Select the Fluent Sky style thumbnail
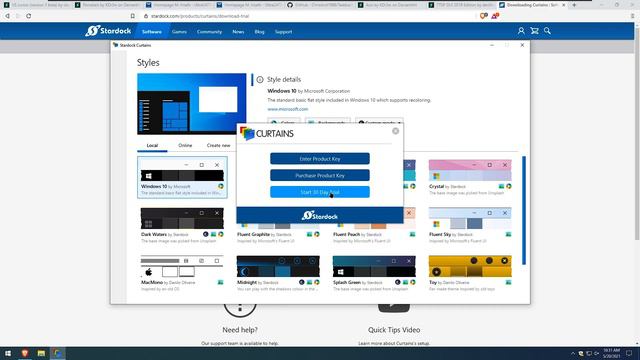Image resolution: width=640 pixels, height=360 pixels. pyautogui.click(x=470, y=218)
